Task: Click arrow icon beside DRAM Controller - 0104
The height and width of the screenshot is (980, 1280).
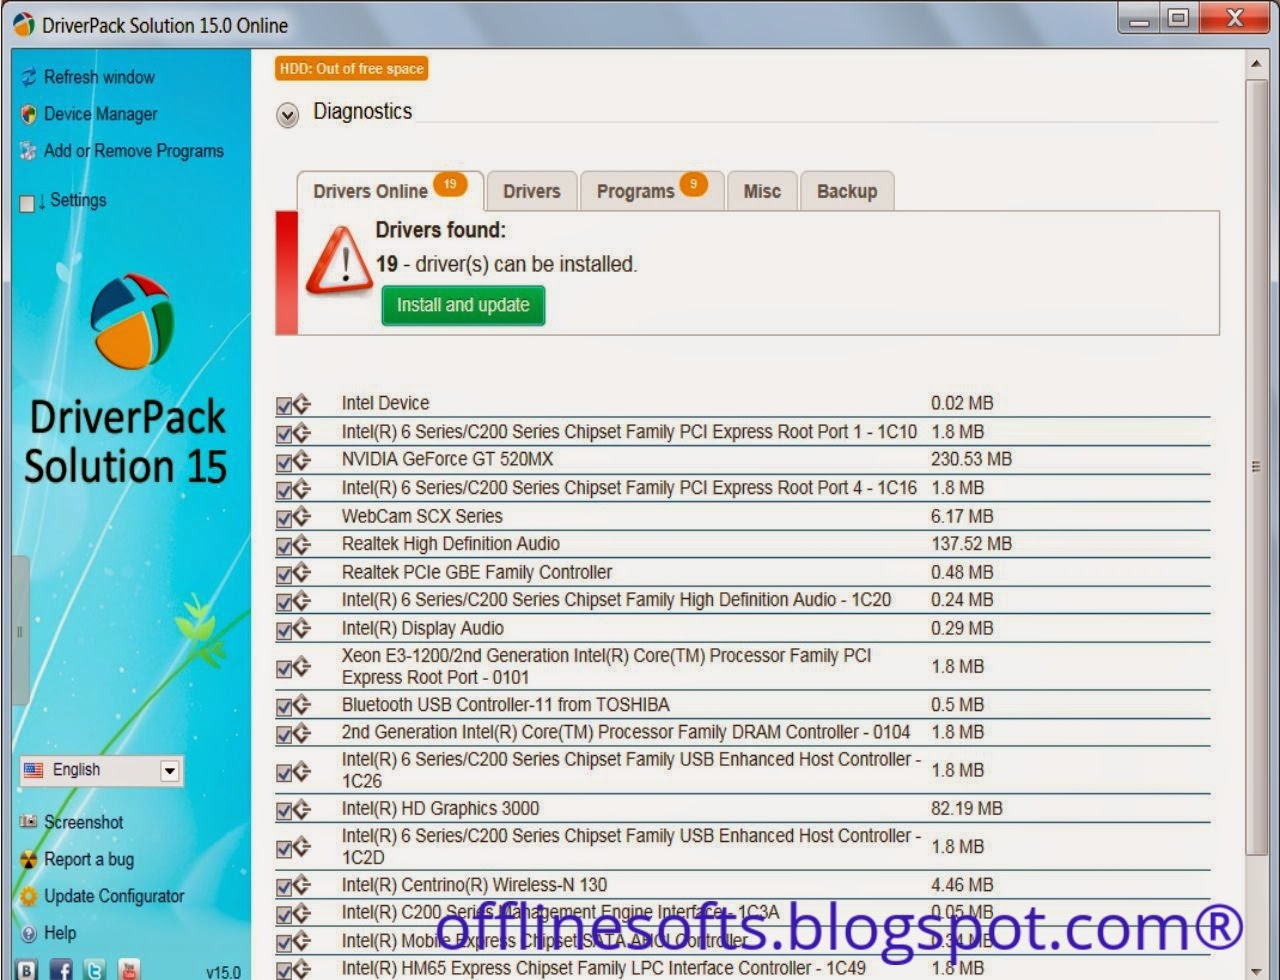Action: click(x=303, y=733)
